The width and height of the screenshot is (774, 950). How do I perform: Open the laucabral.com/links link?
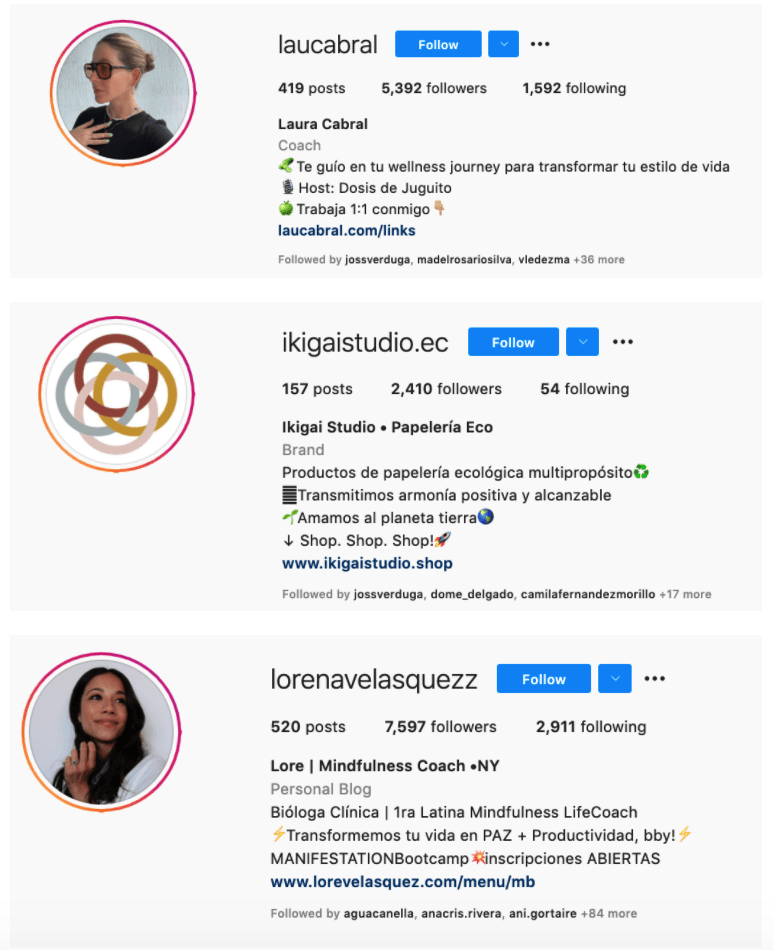click(x=346, y=231)
